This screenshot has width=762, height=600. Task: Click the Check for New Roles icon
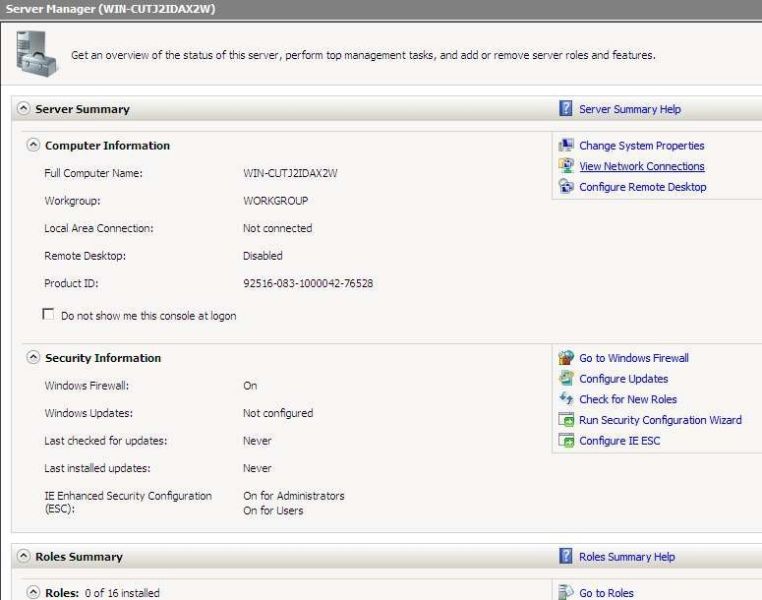pos(566,399)
